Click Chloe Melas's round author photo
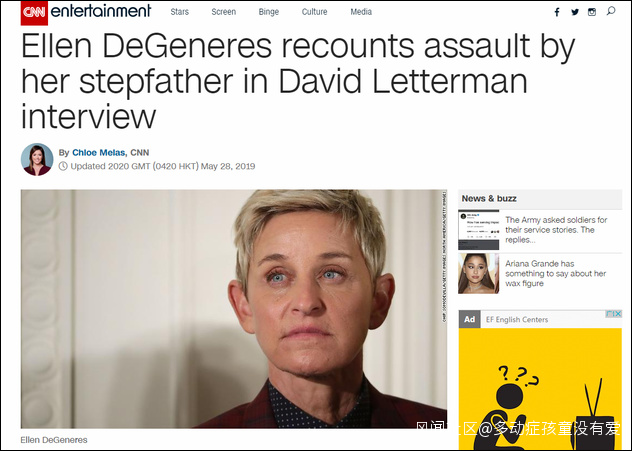The height and width of the screenshot is (451, 632). pyautogui.click(x=37, y=159)
